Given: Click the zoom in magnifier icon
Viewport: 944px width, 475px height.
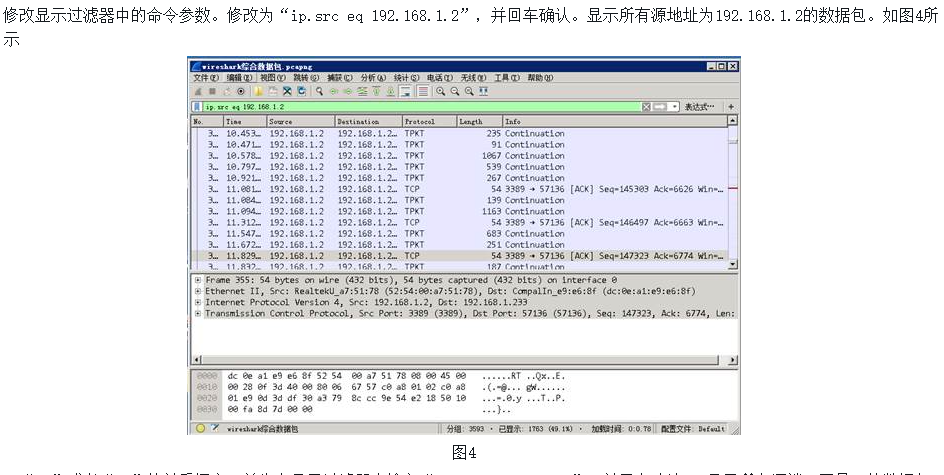Looking at the screenshot, I should point(441,92).
